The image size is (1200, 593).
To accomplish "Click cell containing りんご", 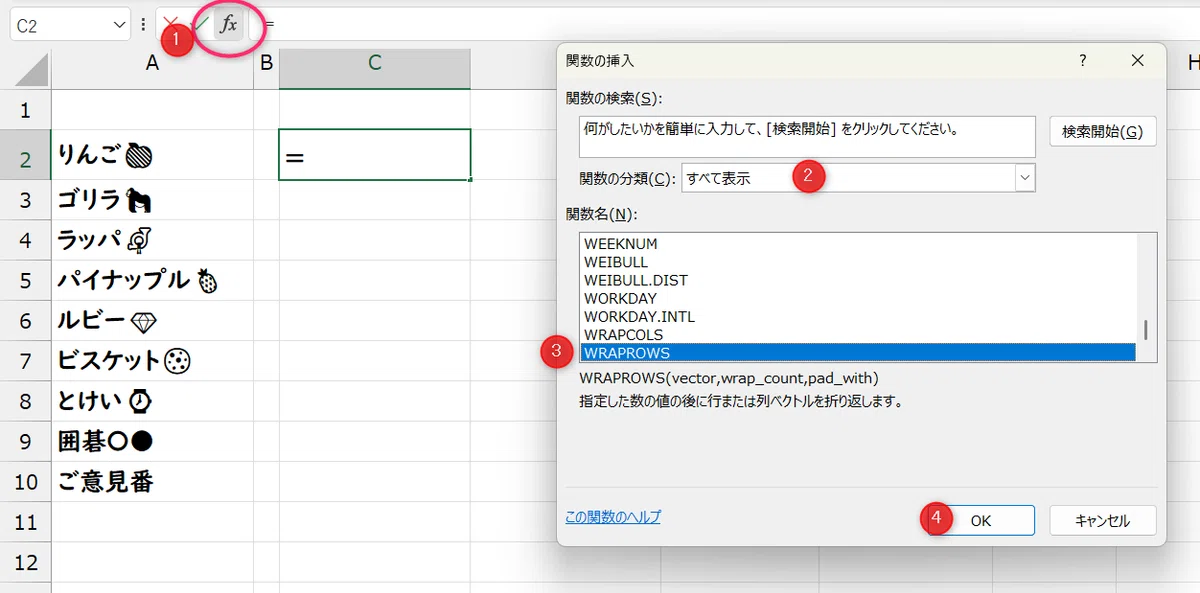I will coord(152,155).
